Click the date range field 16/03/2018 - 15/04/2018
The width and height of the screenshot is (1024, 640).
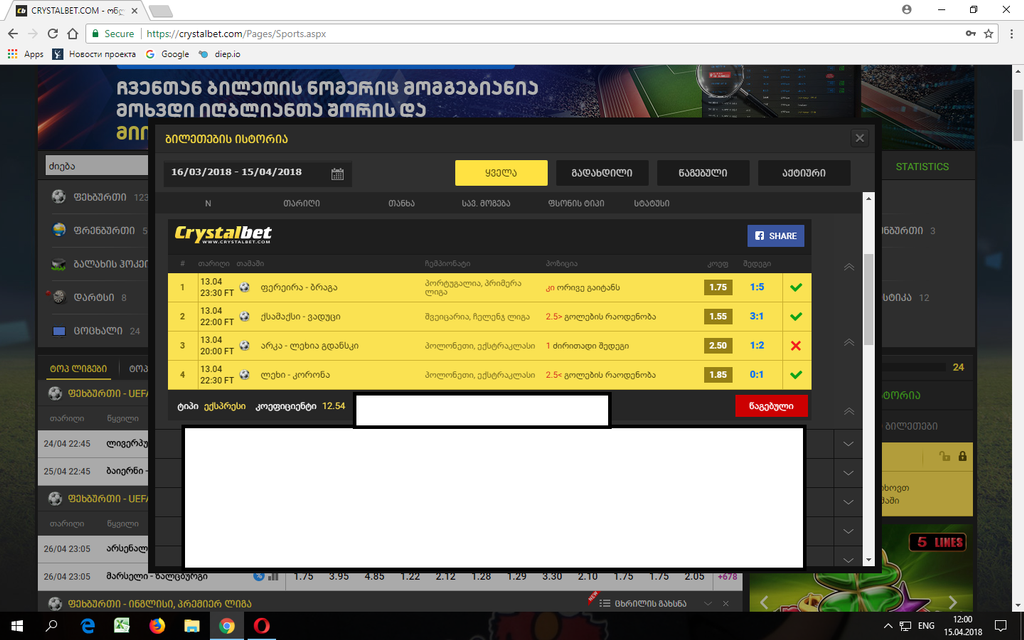point(257,173)
